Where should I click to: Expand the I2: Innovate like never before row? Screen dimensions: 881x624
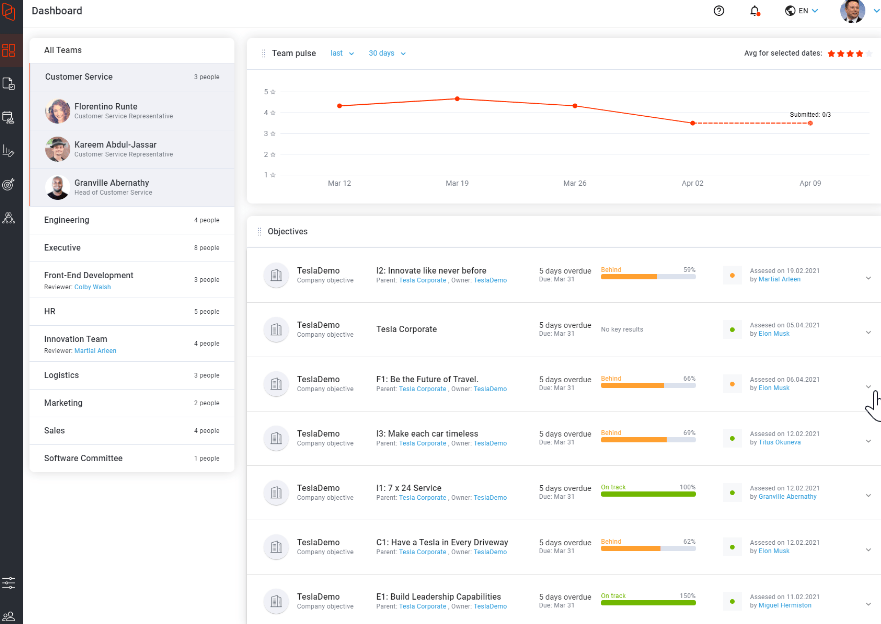(868, 277)
